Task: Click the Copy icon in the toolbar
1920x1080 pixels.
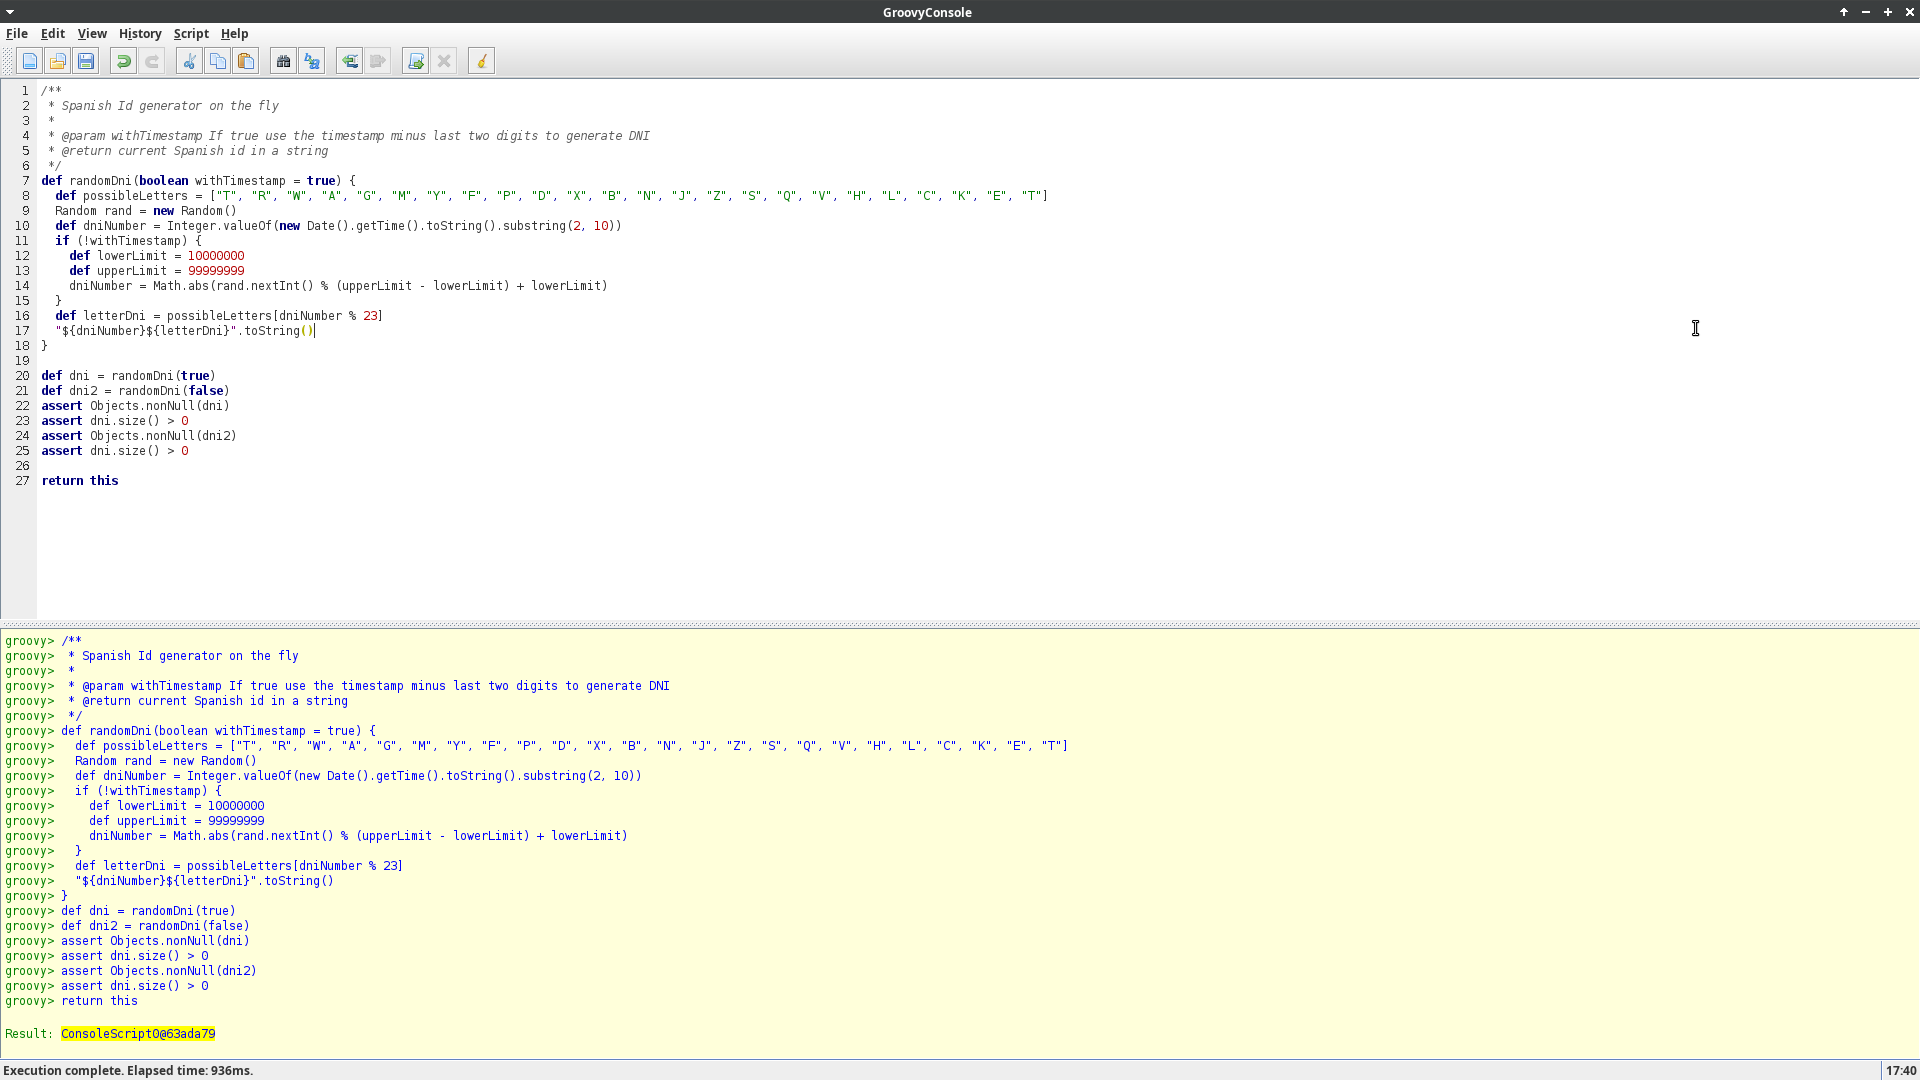Action: click(x=217, y=62)
